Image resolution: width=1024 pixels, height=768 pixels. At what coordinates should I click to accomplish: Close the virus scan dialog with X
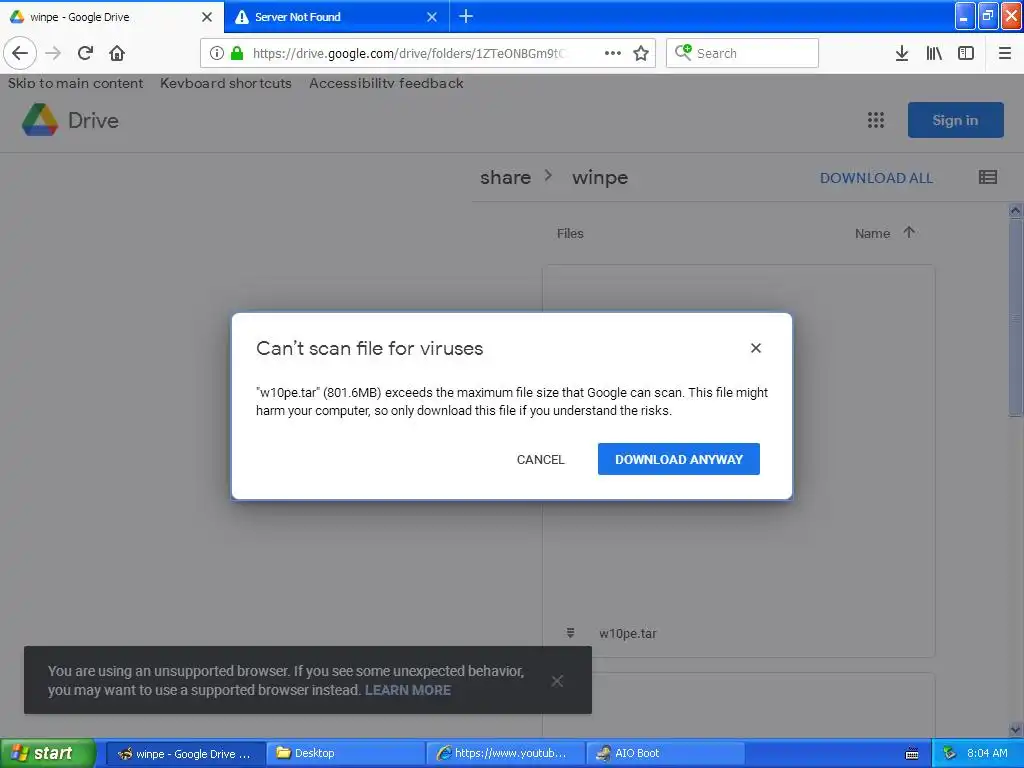[756, 348]
